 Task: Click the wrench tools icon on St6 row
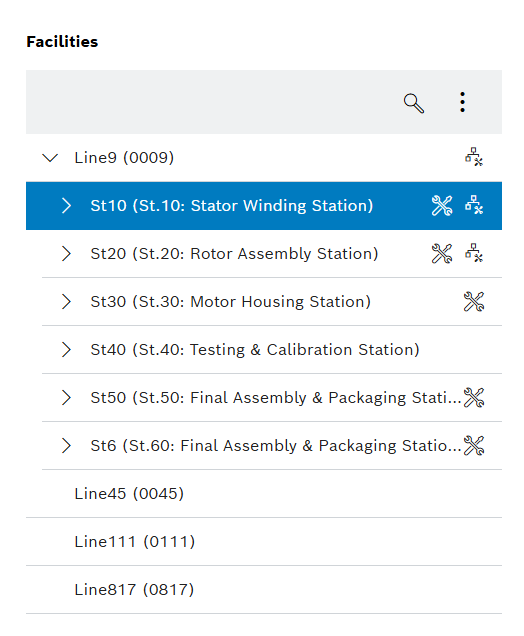[x=474, y=445]
